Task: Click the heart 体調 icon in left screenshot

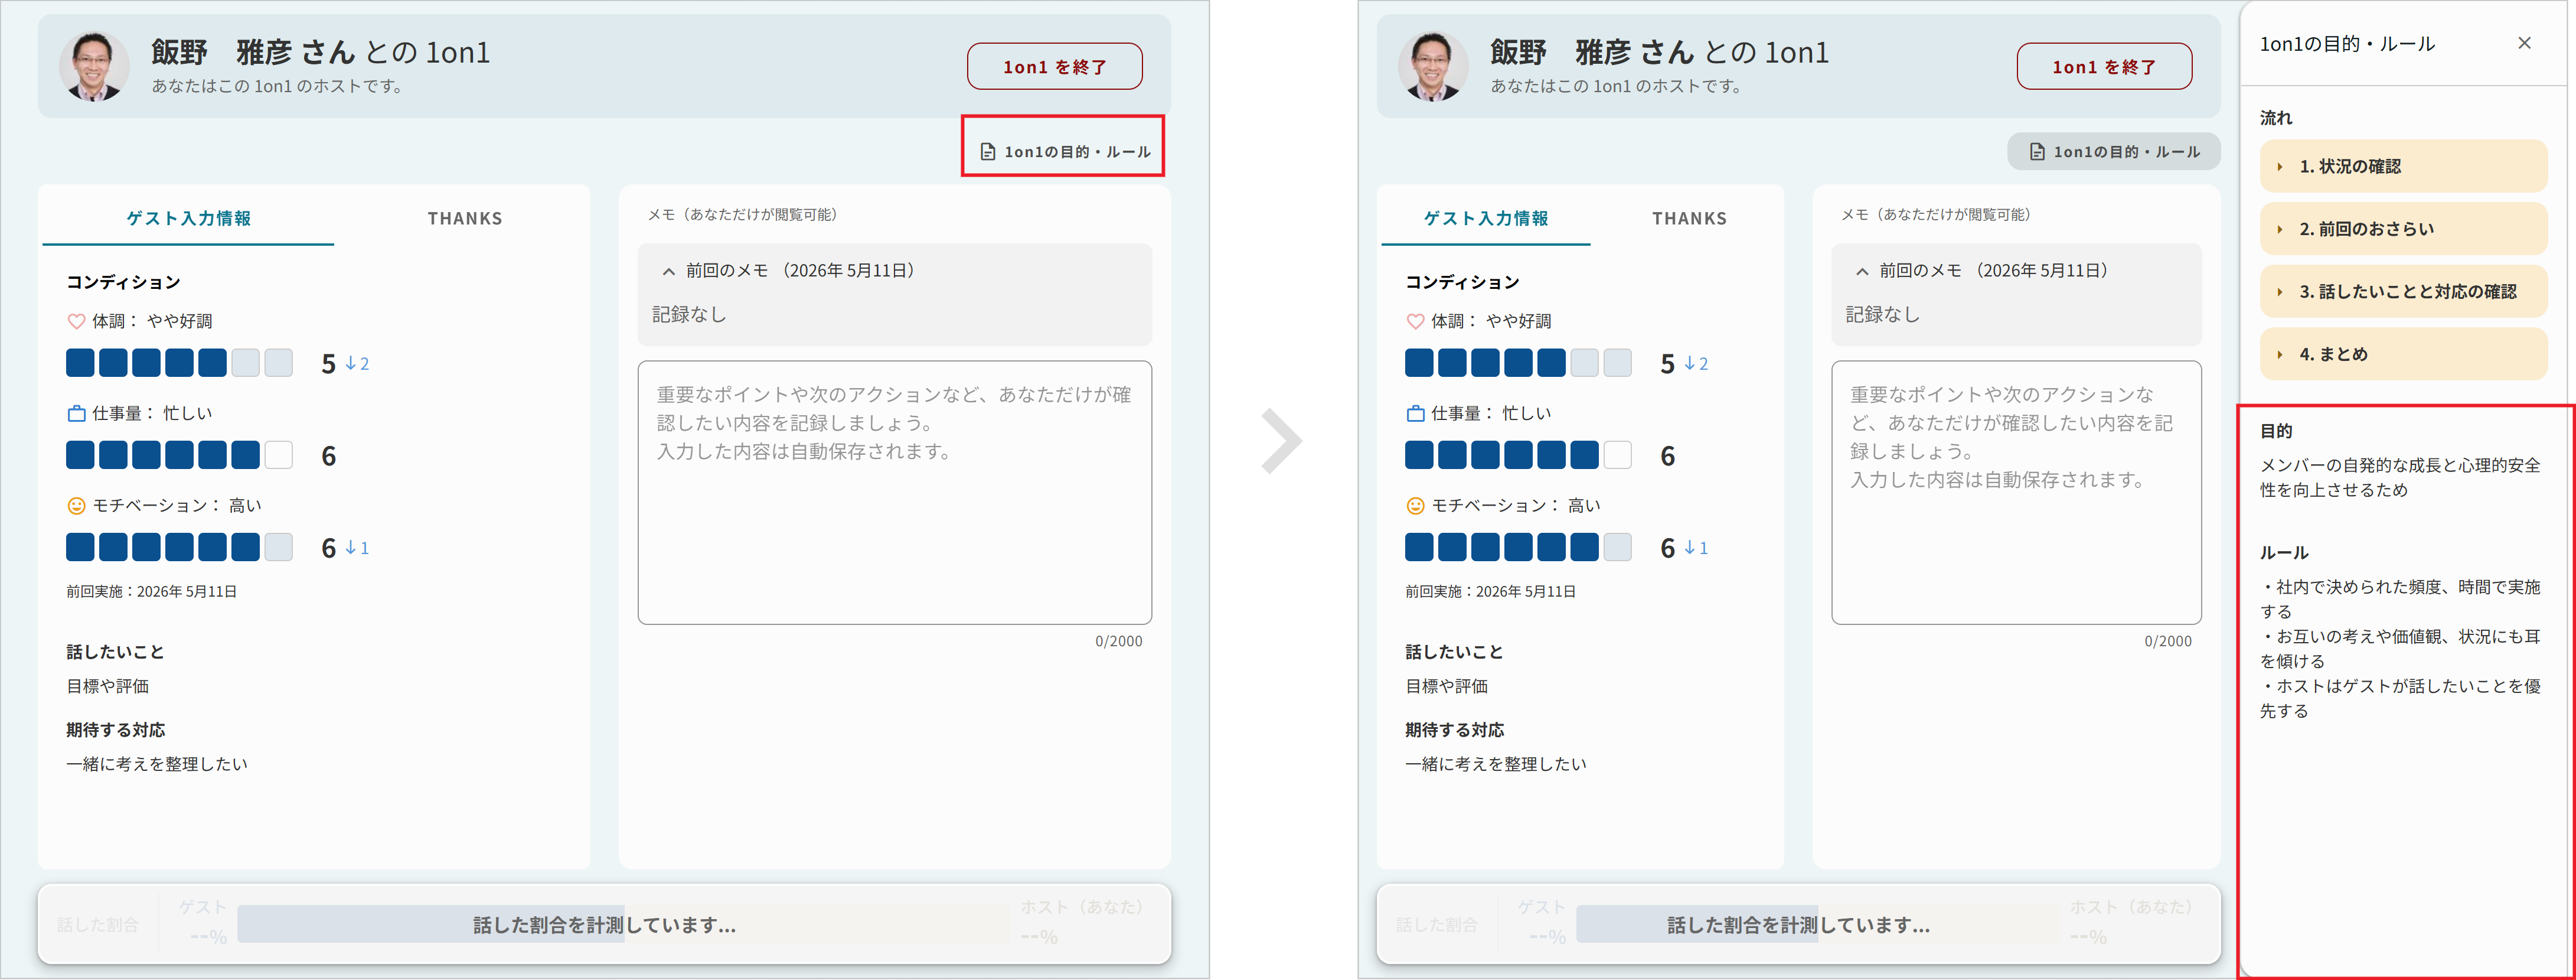Action: (76, 321)
